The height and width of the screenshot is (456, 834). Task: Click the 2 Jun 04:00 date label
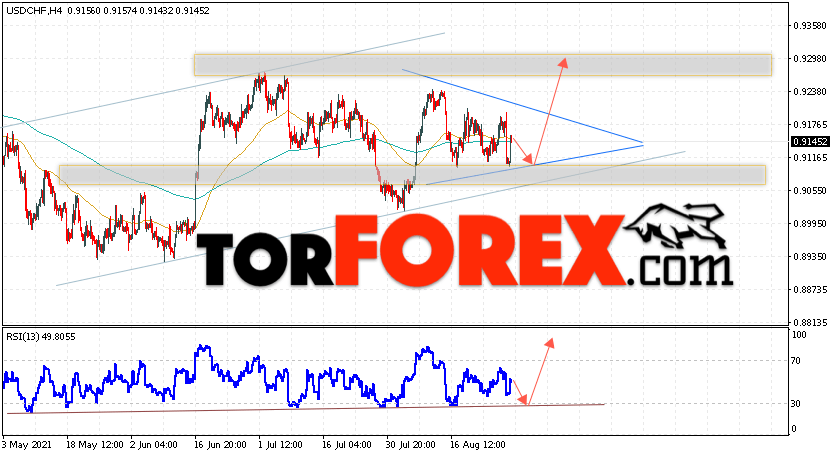[x=153, y=444]
